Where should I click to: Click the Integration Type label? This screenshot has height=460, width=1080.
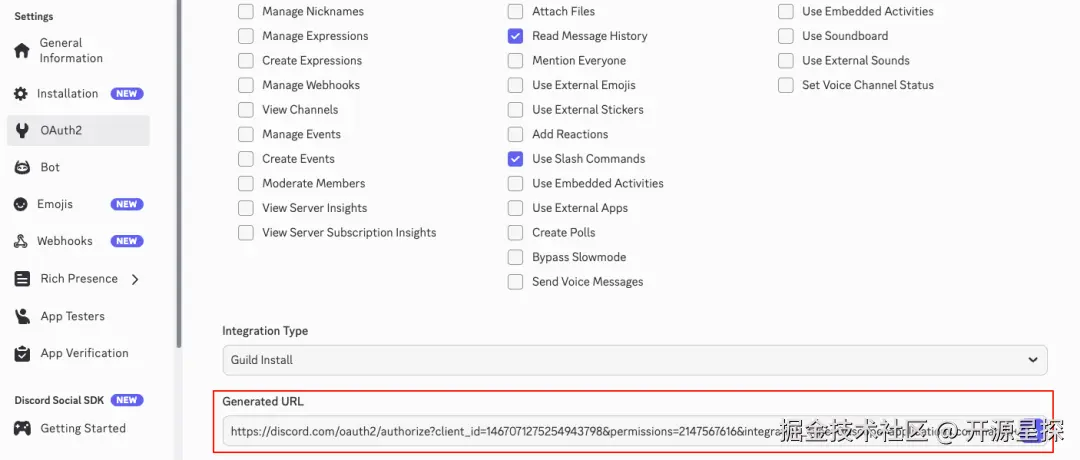pos(265,331)
